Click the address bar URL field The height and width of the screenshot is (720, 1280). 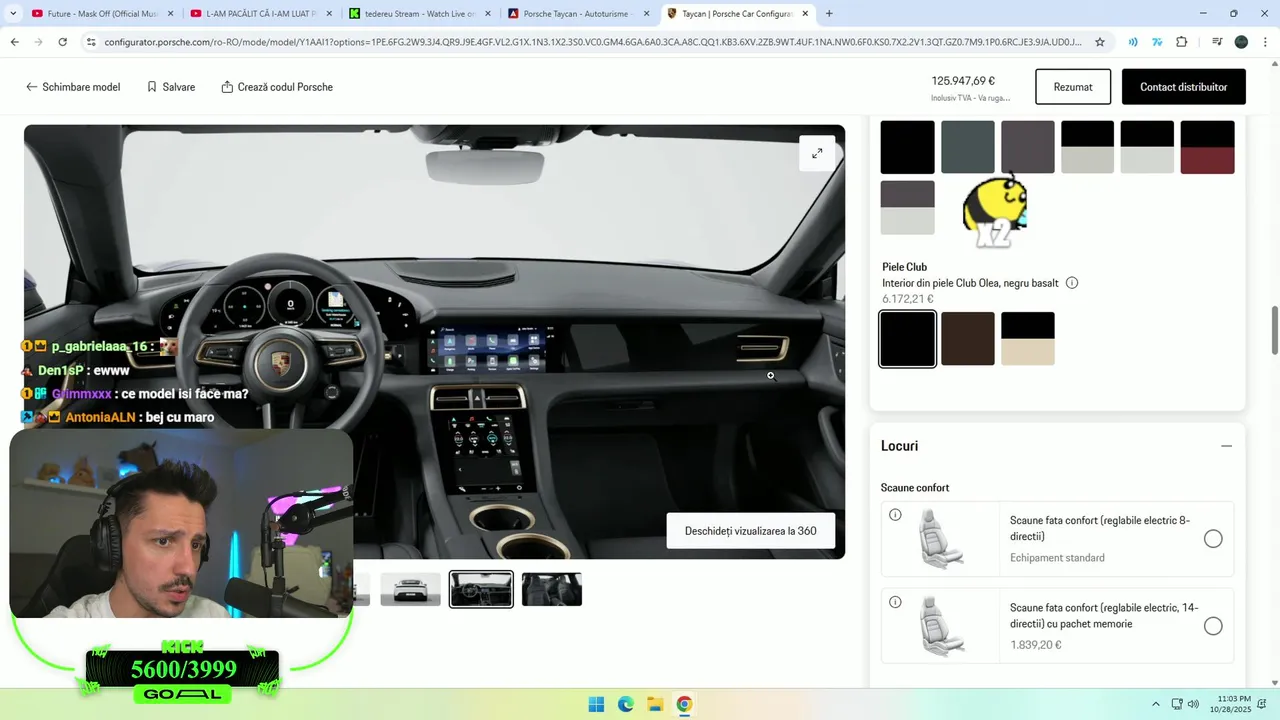pyautogui.click(x=592, y=42)
